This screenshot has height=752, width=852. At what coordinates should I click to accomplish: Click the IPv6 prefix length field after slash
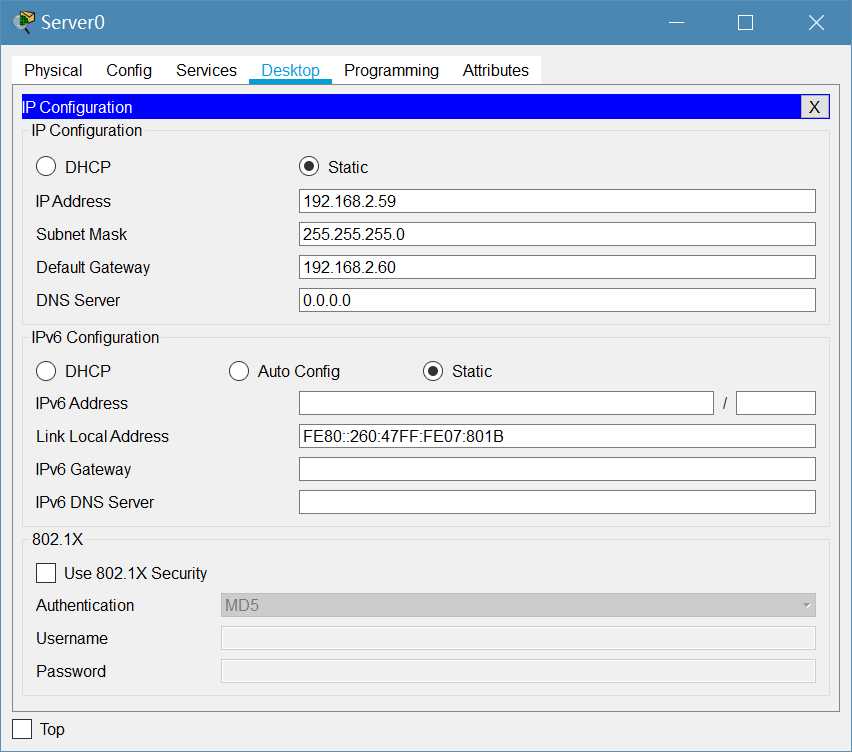tap(775, 403)
